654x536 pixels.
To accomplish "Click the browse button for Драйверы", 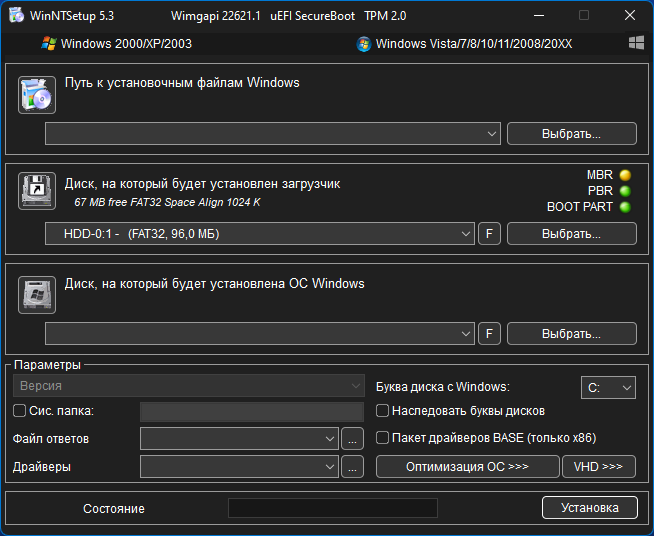I will tap(352, 466).
